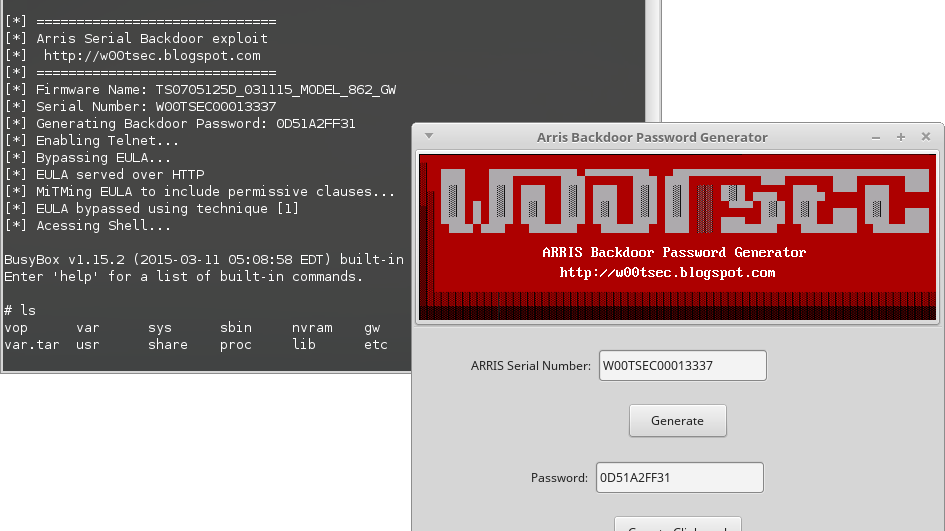This screenshot has height=531, width=945.
Task: Click the BusyBox v1.15.2 version line
Action: (x=204, y=259)
